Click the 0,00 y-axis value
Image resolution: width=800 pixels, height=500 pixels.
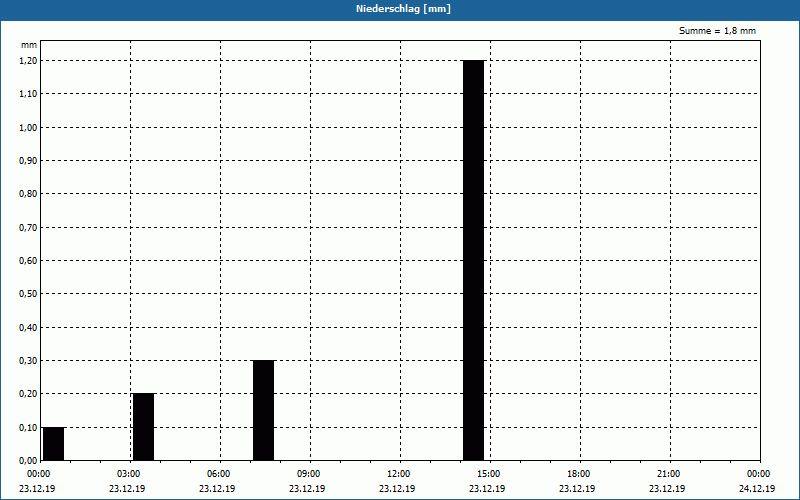pos(28,461)
